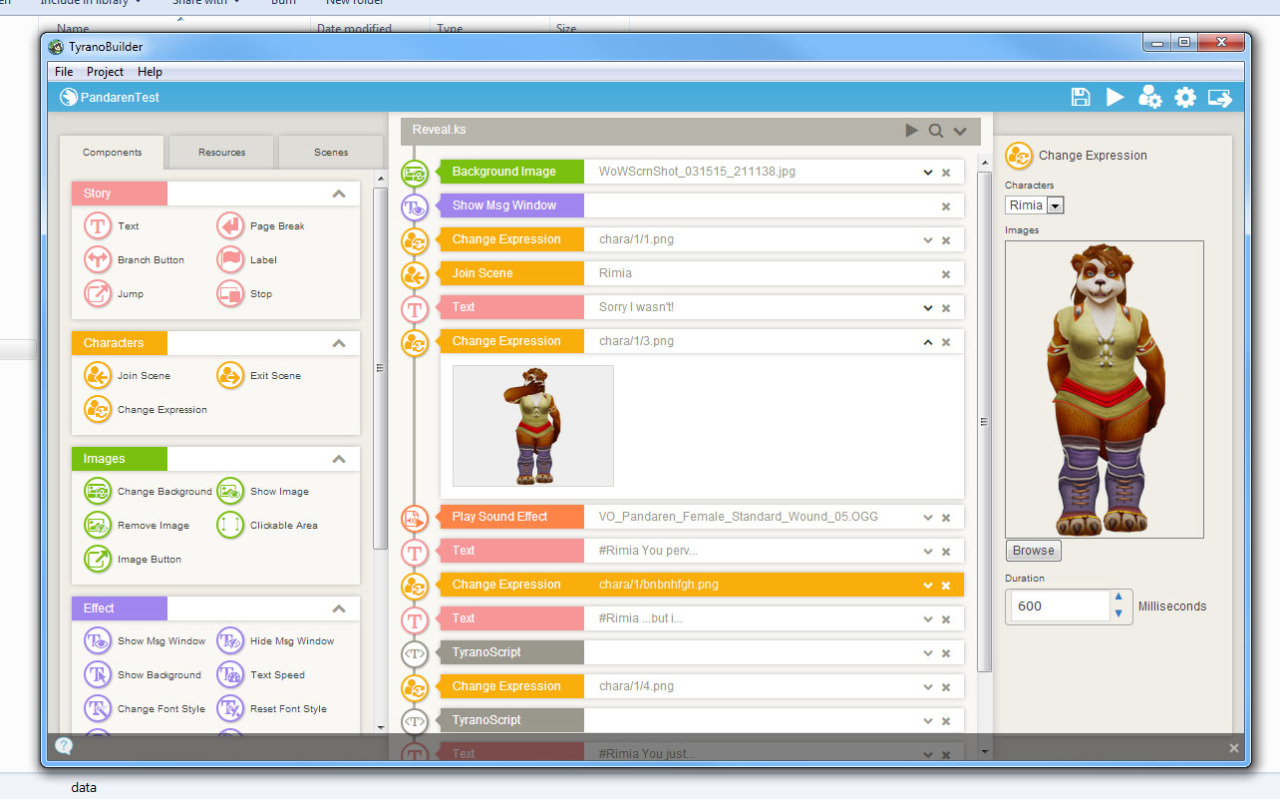Choose the Jump component
This screenshot has height=799, width=1280.
pos(114,294)
